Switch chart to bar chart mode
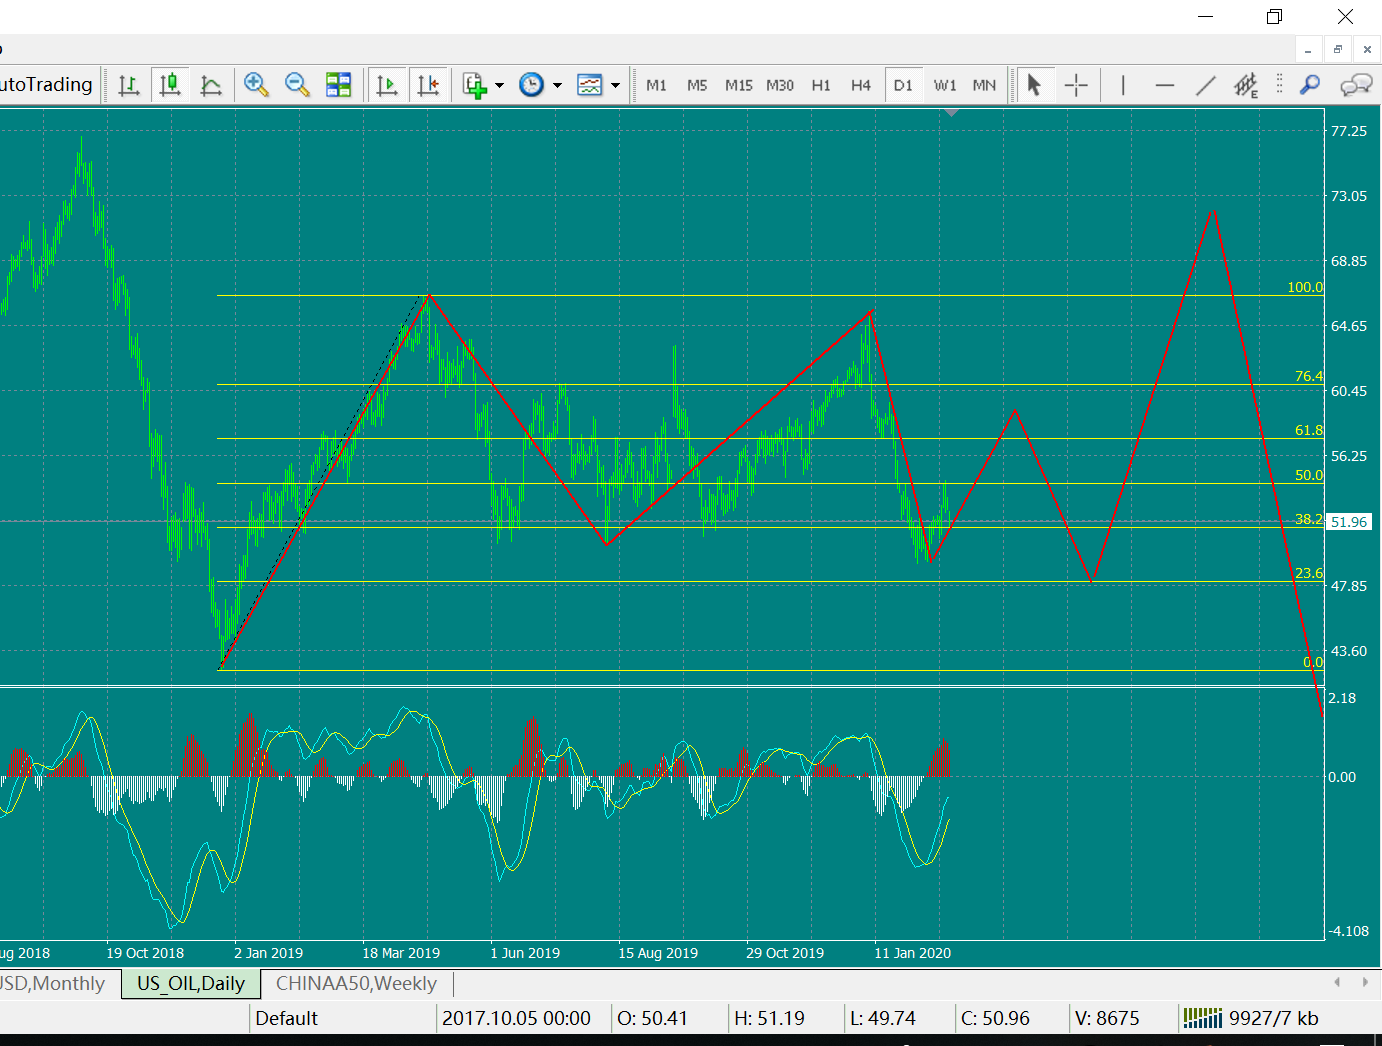This screenshot has width=1382, height=1046. 129,85
